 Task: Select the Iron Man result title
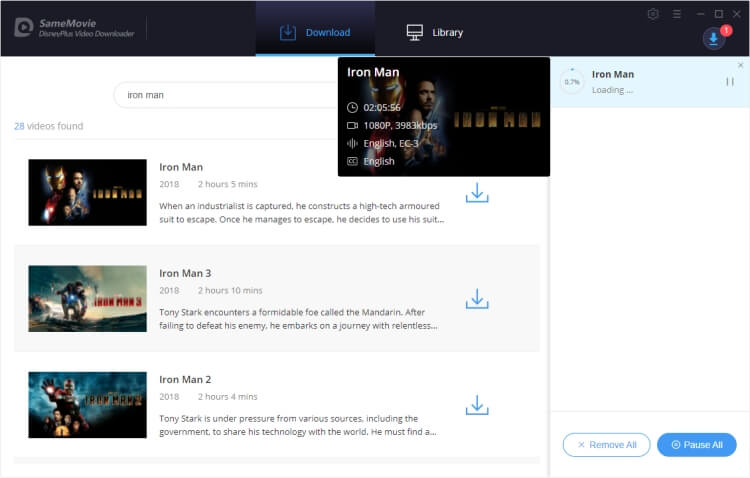[x=181, y=167]
